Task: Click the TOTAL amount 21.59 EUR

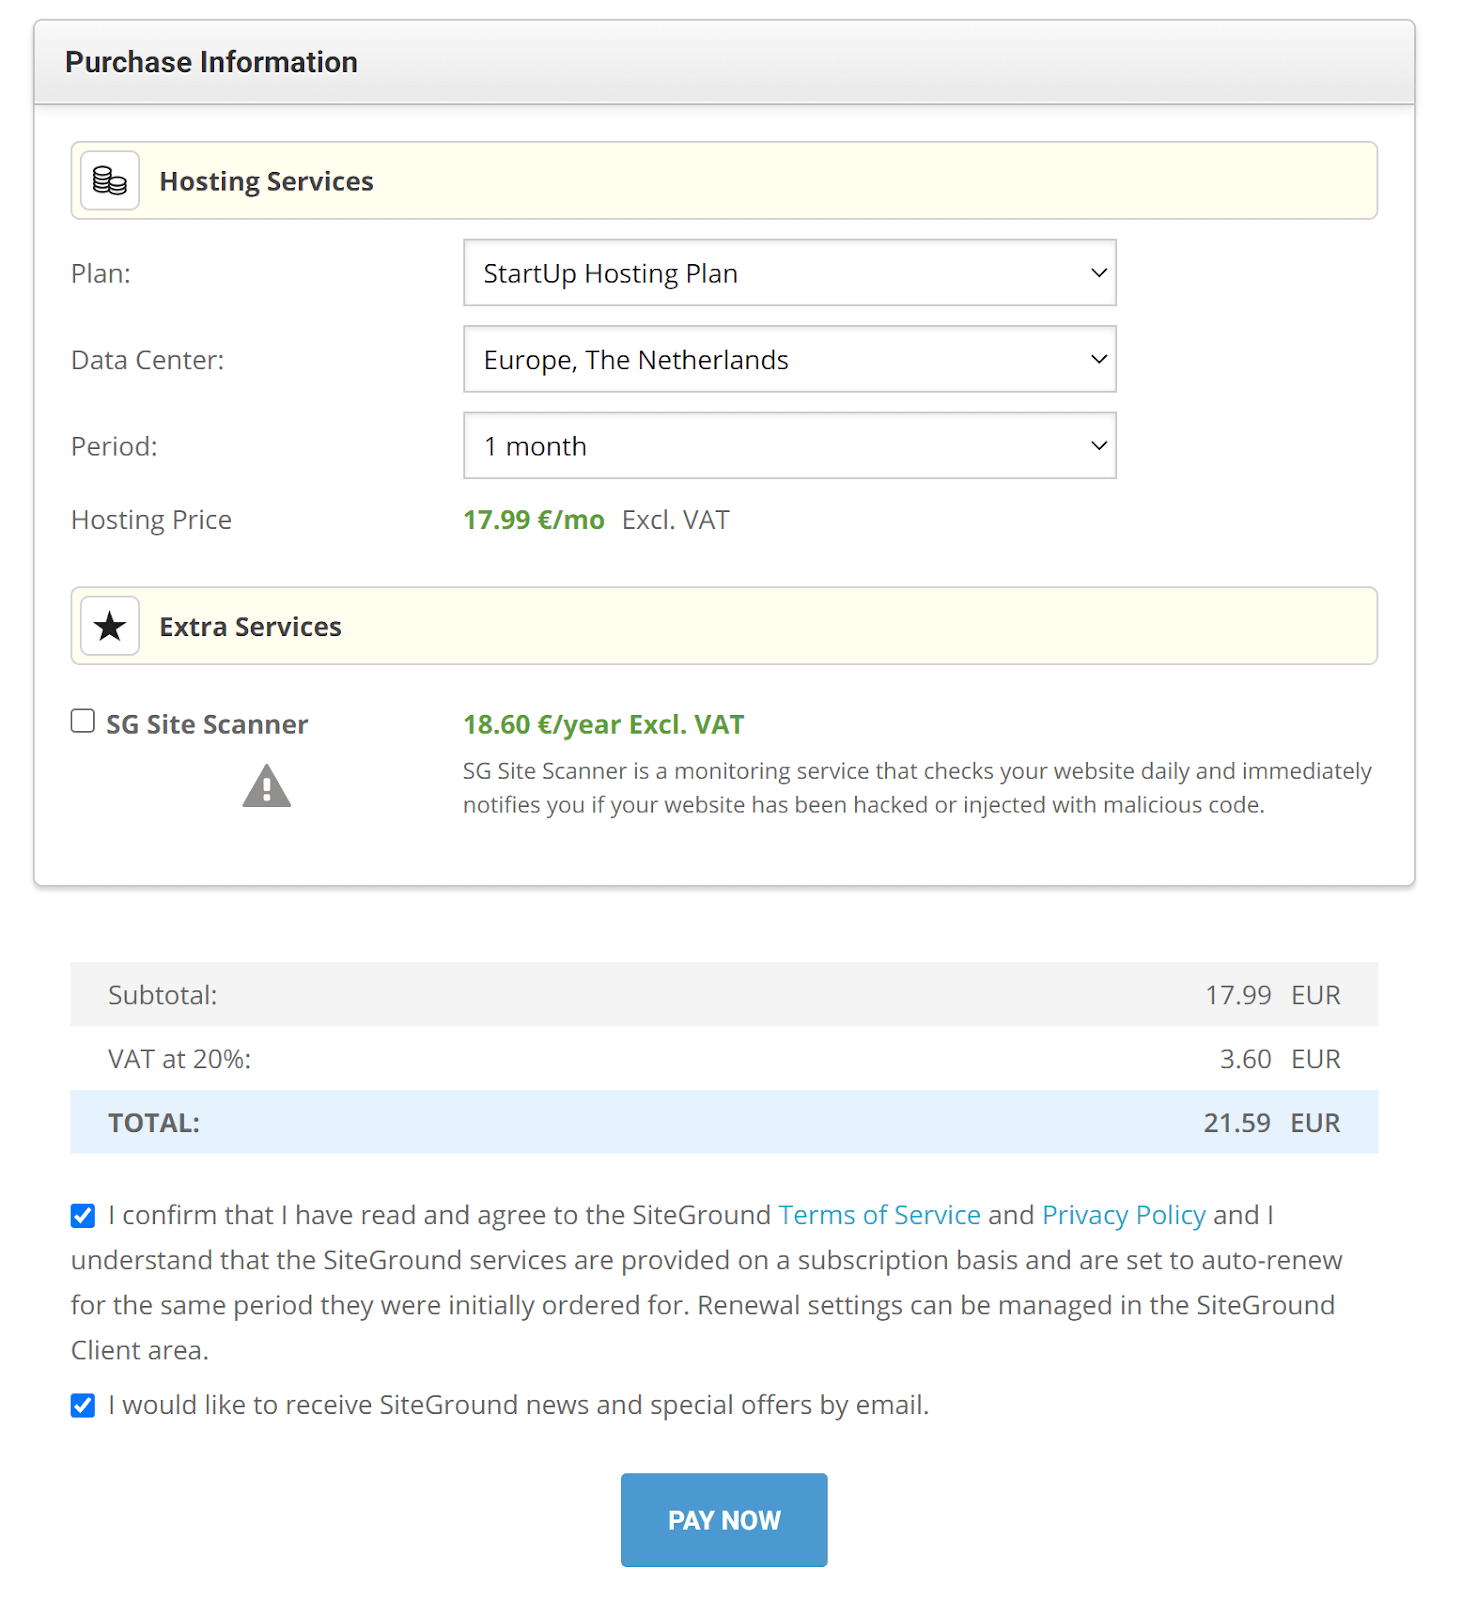Action: click(1272, 1123)
